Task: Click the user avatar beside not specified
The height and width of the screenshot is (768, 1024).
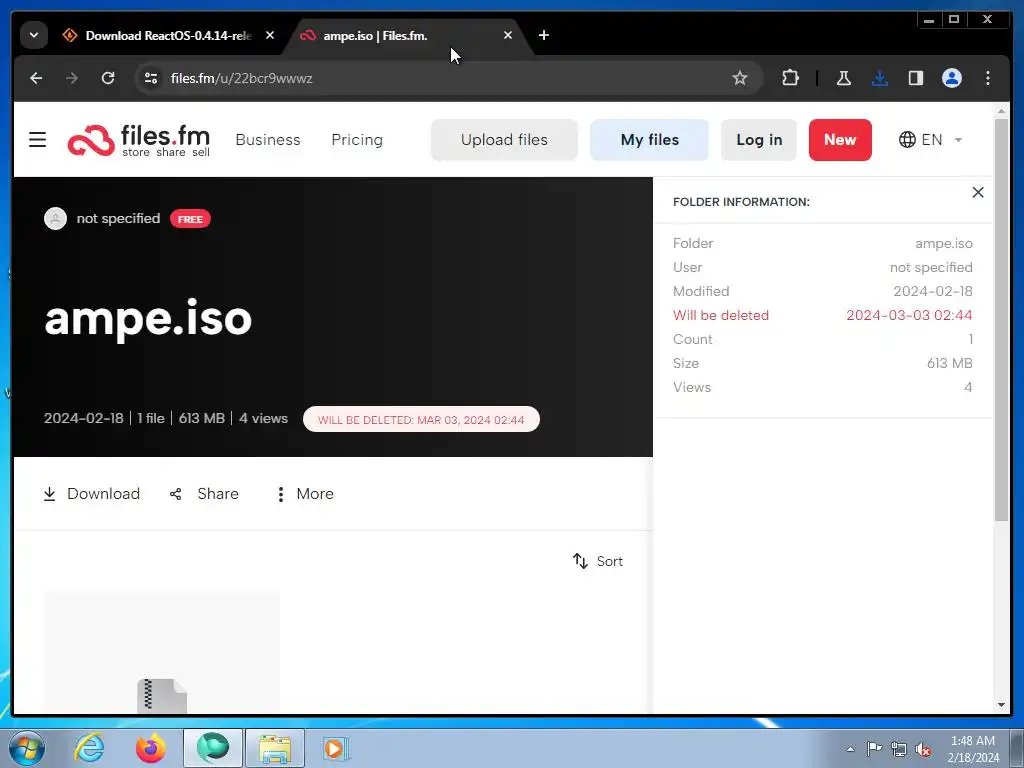Action: 56,218
